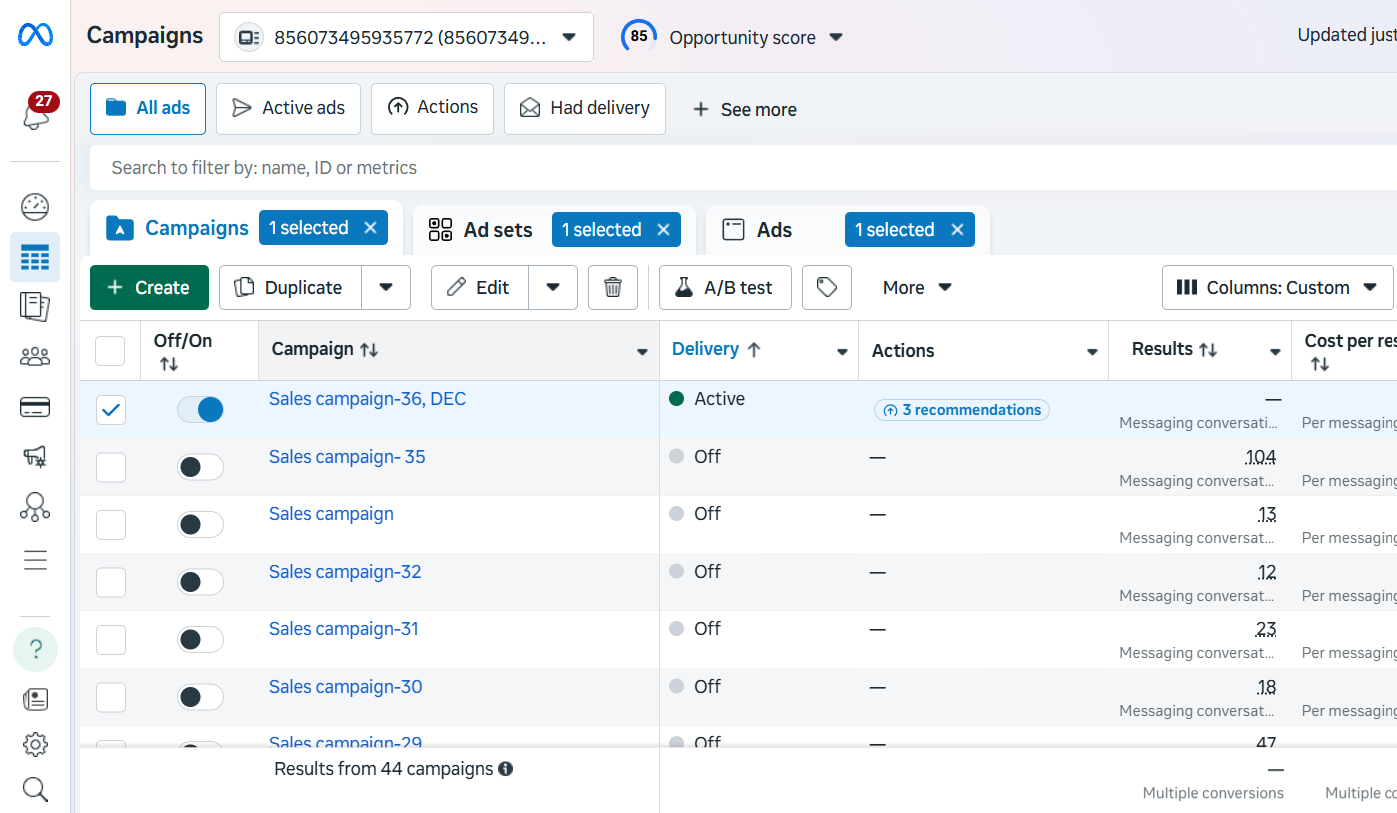
Task: Open Ads Reporting from the sidebar
Action: (34, 307)
